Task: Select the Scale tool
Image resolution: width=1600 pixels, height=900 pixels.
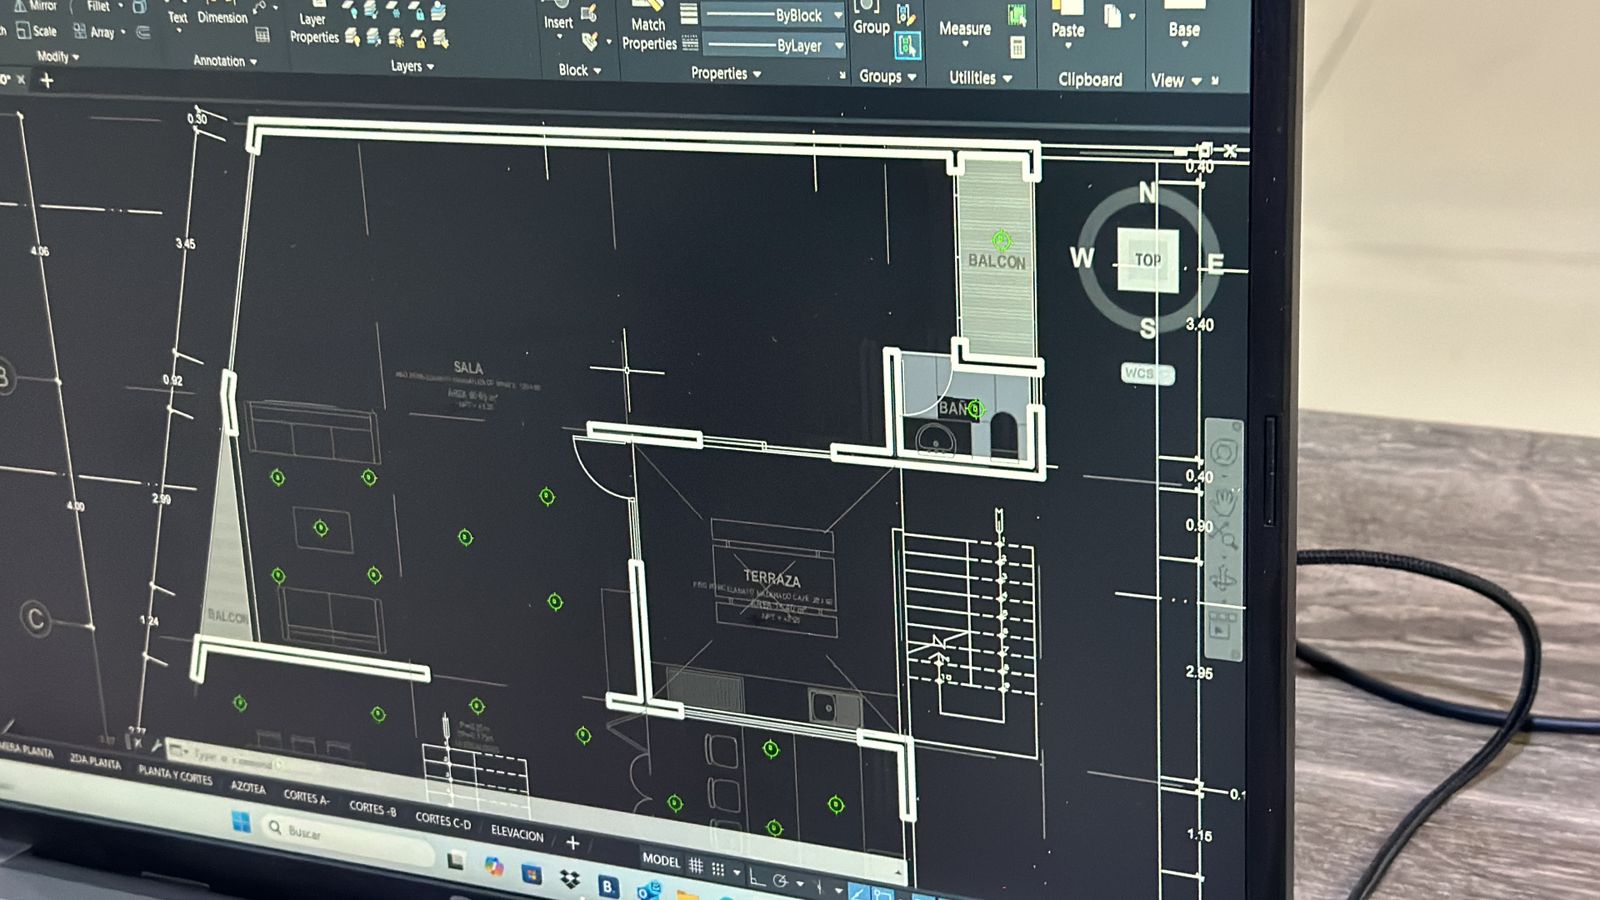Action: pyautogui.click(x=36, y=31)
